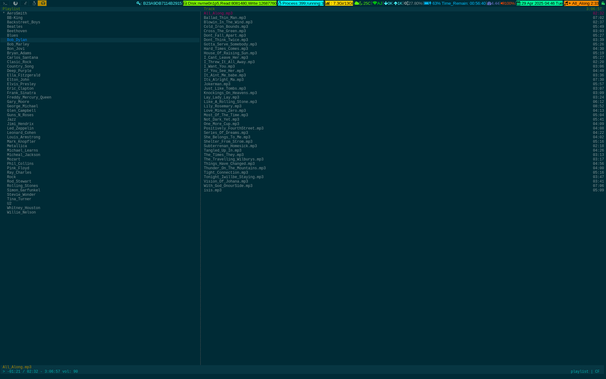This screenshot has width=606, height=379.
Task: Click the cyan running processes status block
Action: (x=301, y=3)
